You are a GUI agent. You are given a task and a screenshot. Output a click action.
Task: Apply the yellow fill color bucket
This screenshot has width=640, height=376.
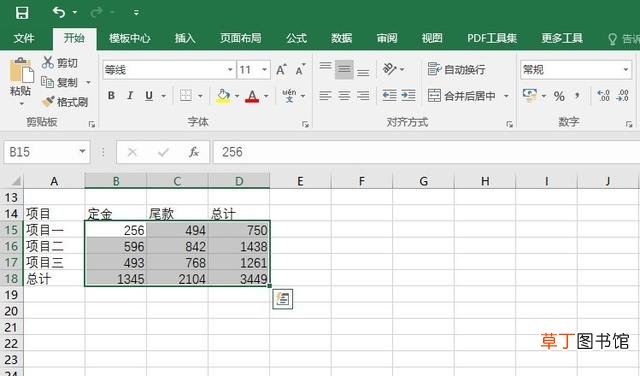(x=223, y=96)
